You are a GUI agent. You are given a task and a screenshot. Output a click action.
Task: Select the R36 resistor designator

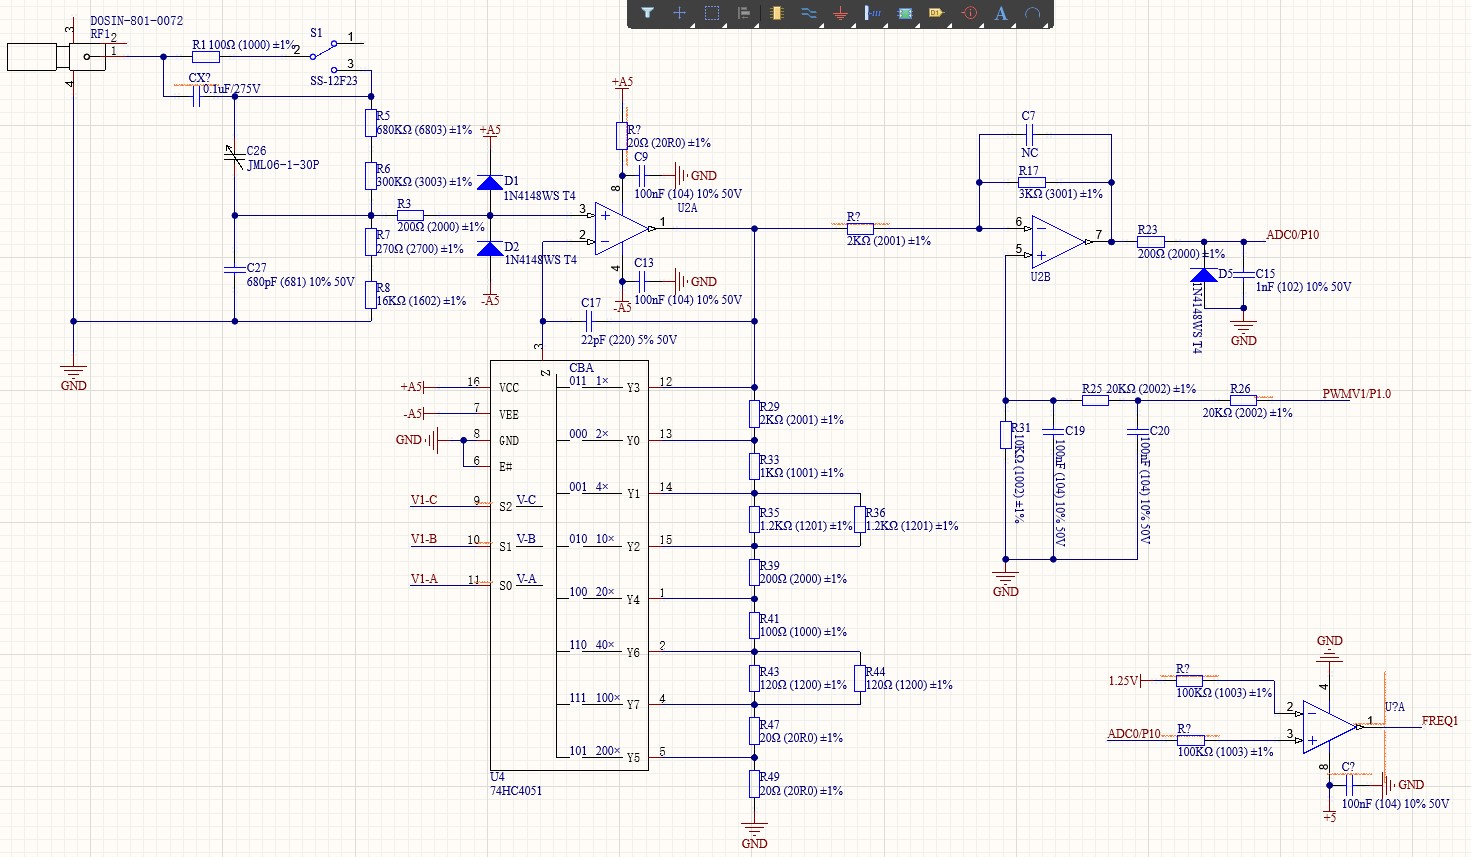[875, 513]
